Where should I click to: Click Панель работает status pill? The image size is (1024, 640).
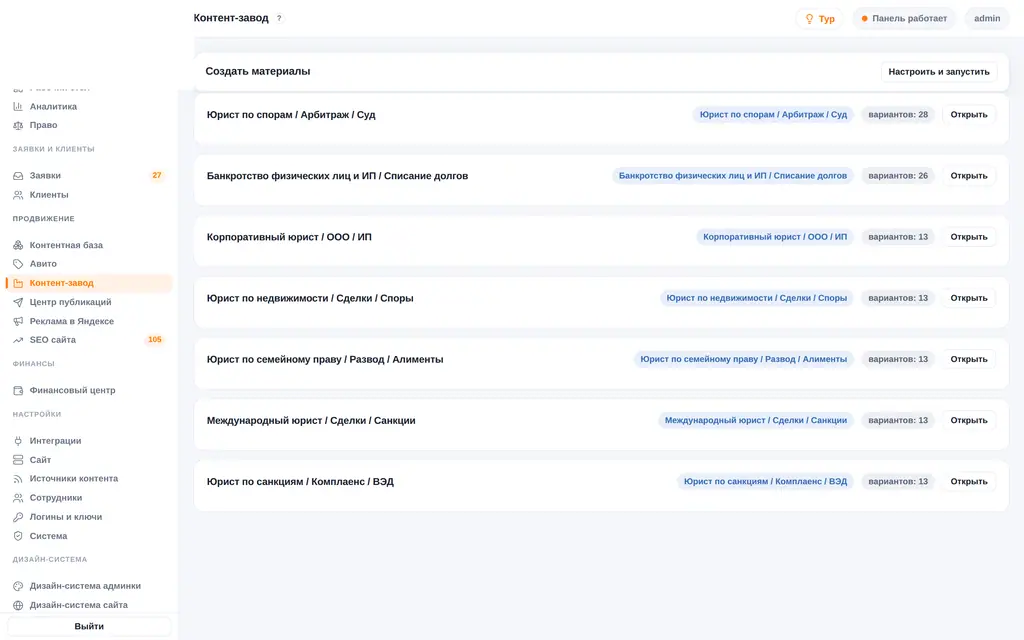click(x=904, y=19)
